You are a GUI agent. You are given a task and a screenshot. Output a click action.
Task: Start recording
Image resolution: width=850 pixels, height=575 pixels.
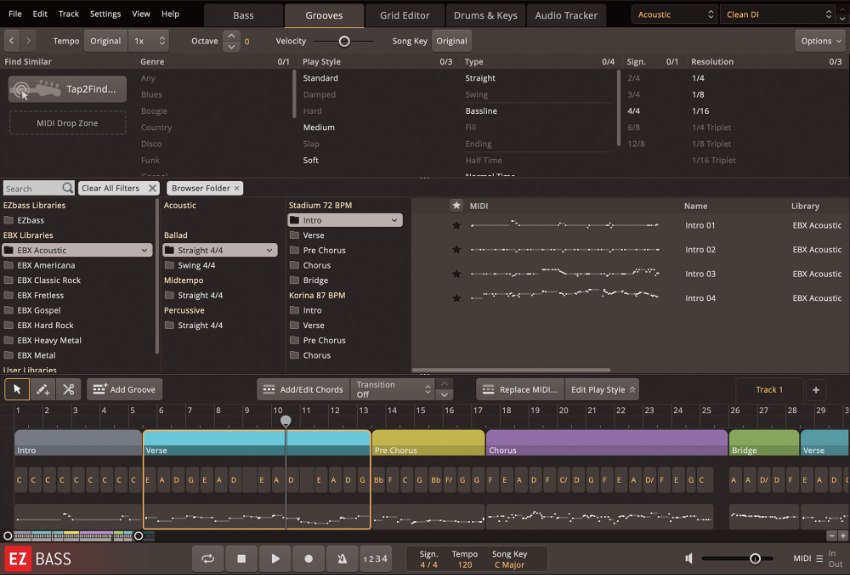pyautogui.click(x=308, y=558)
